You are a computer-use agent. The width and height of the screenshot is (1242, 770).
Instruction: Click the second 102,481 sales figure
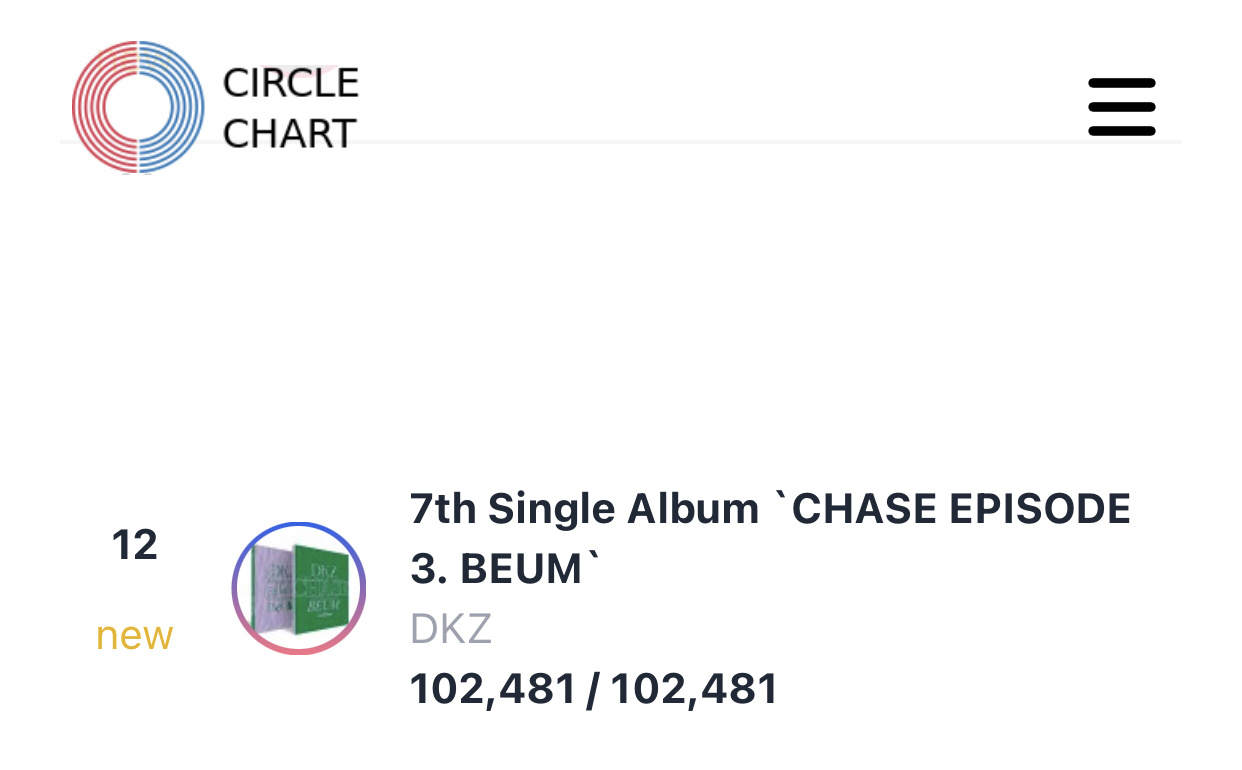(694, 689)
